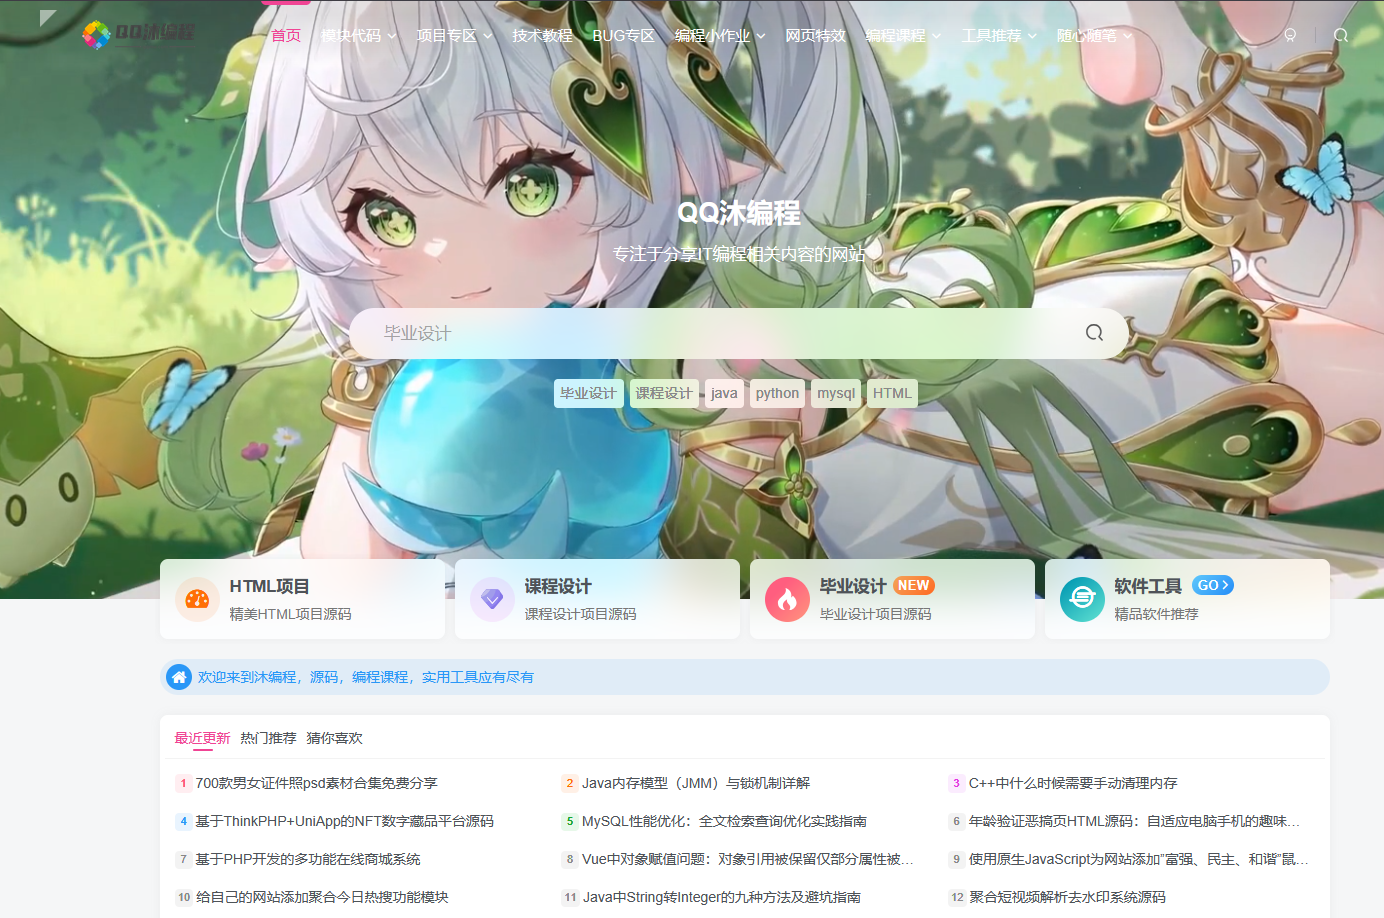
Task: Click the 欢迎来到沐编程 welcome notice text
Action: [365, 677]
